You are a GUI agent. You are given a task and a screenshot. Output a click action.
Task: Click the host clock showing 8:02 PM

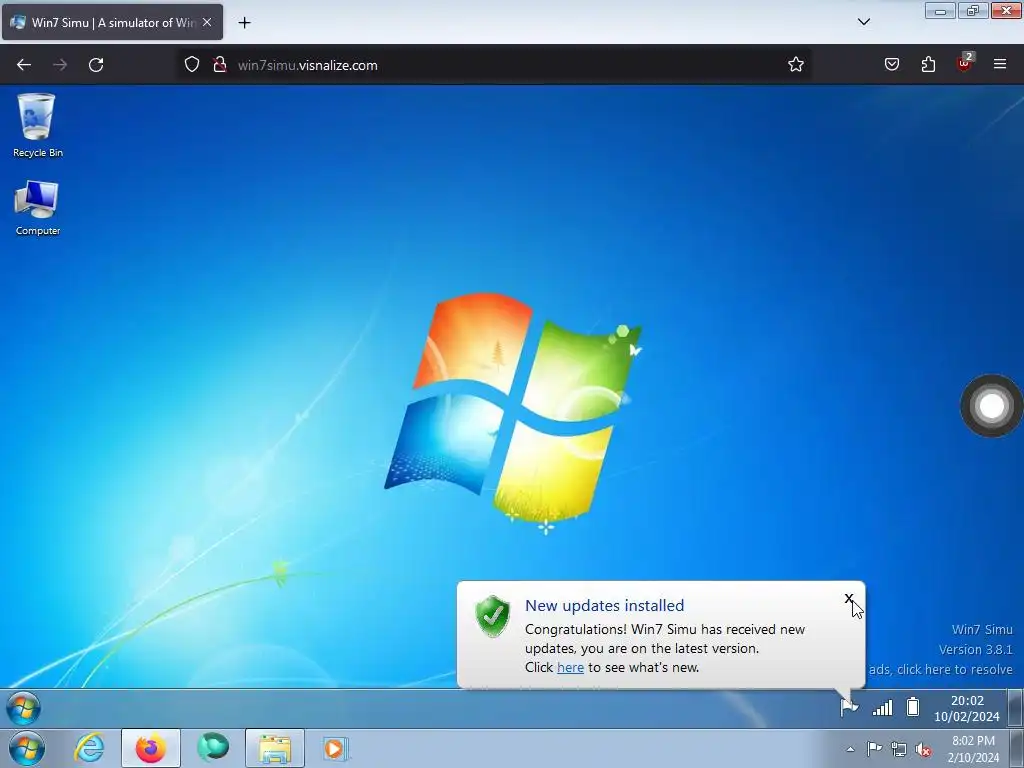(973, 749)
